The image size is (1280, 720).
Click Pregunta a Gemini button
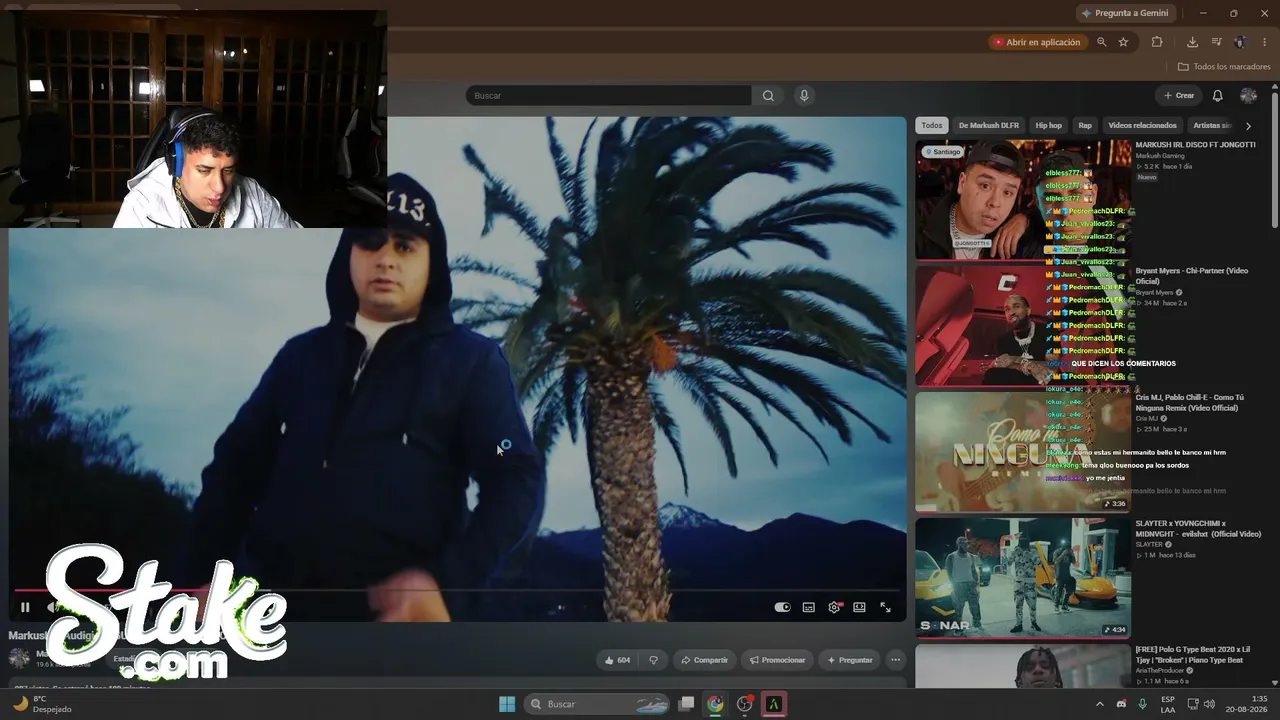[1124, 13]
